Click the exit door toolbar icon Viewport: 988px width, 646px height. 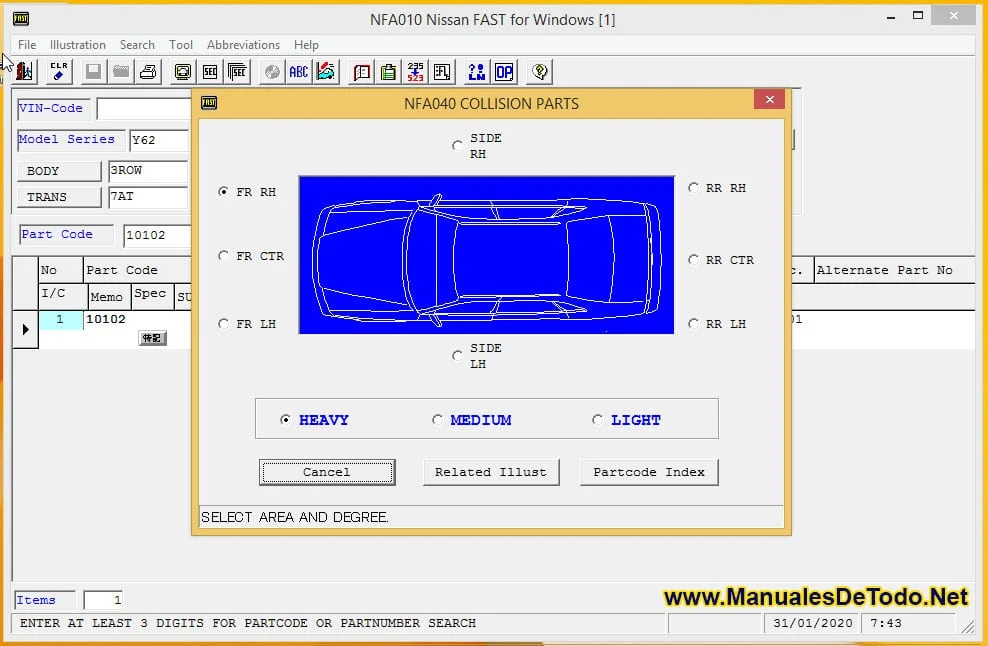coord(25,72)
